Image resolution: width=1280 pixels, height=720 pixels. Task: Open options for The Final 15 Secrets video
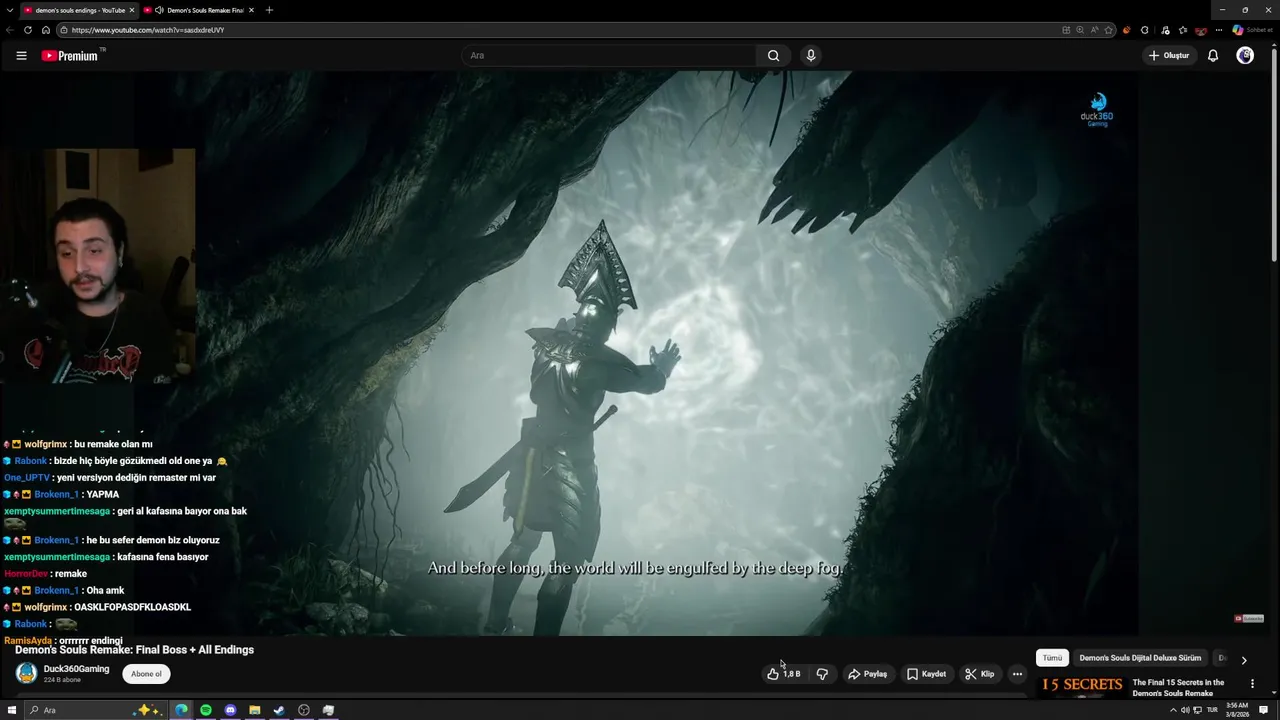click(x=1252, y=684)
